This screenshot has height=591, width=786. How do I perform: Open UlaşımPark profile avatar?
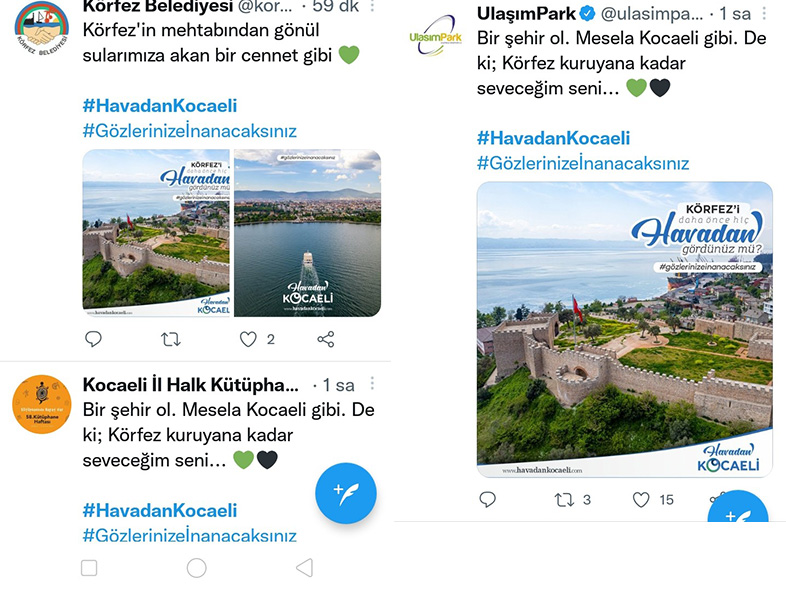pyautogui.click(x=436, y=36)
